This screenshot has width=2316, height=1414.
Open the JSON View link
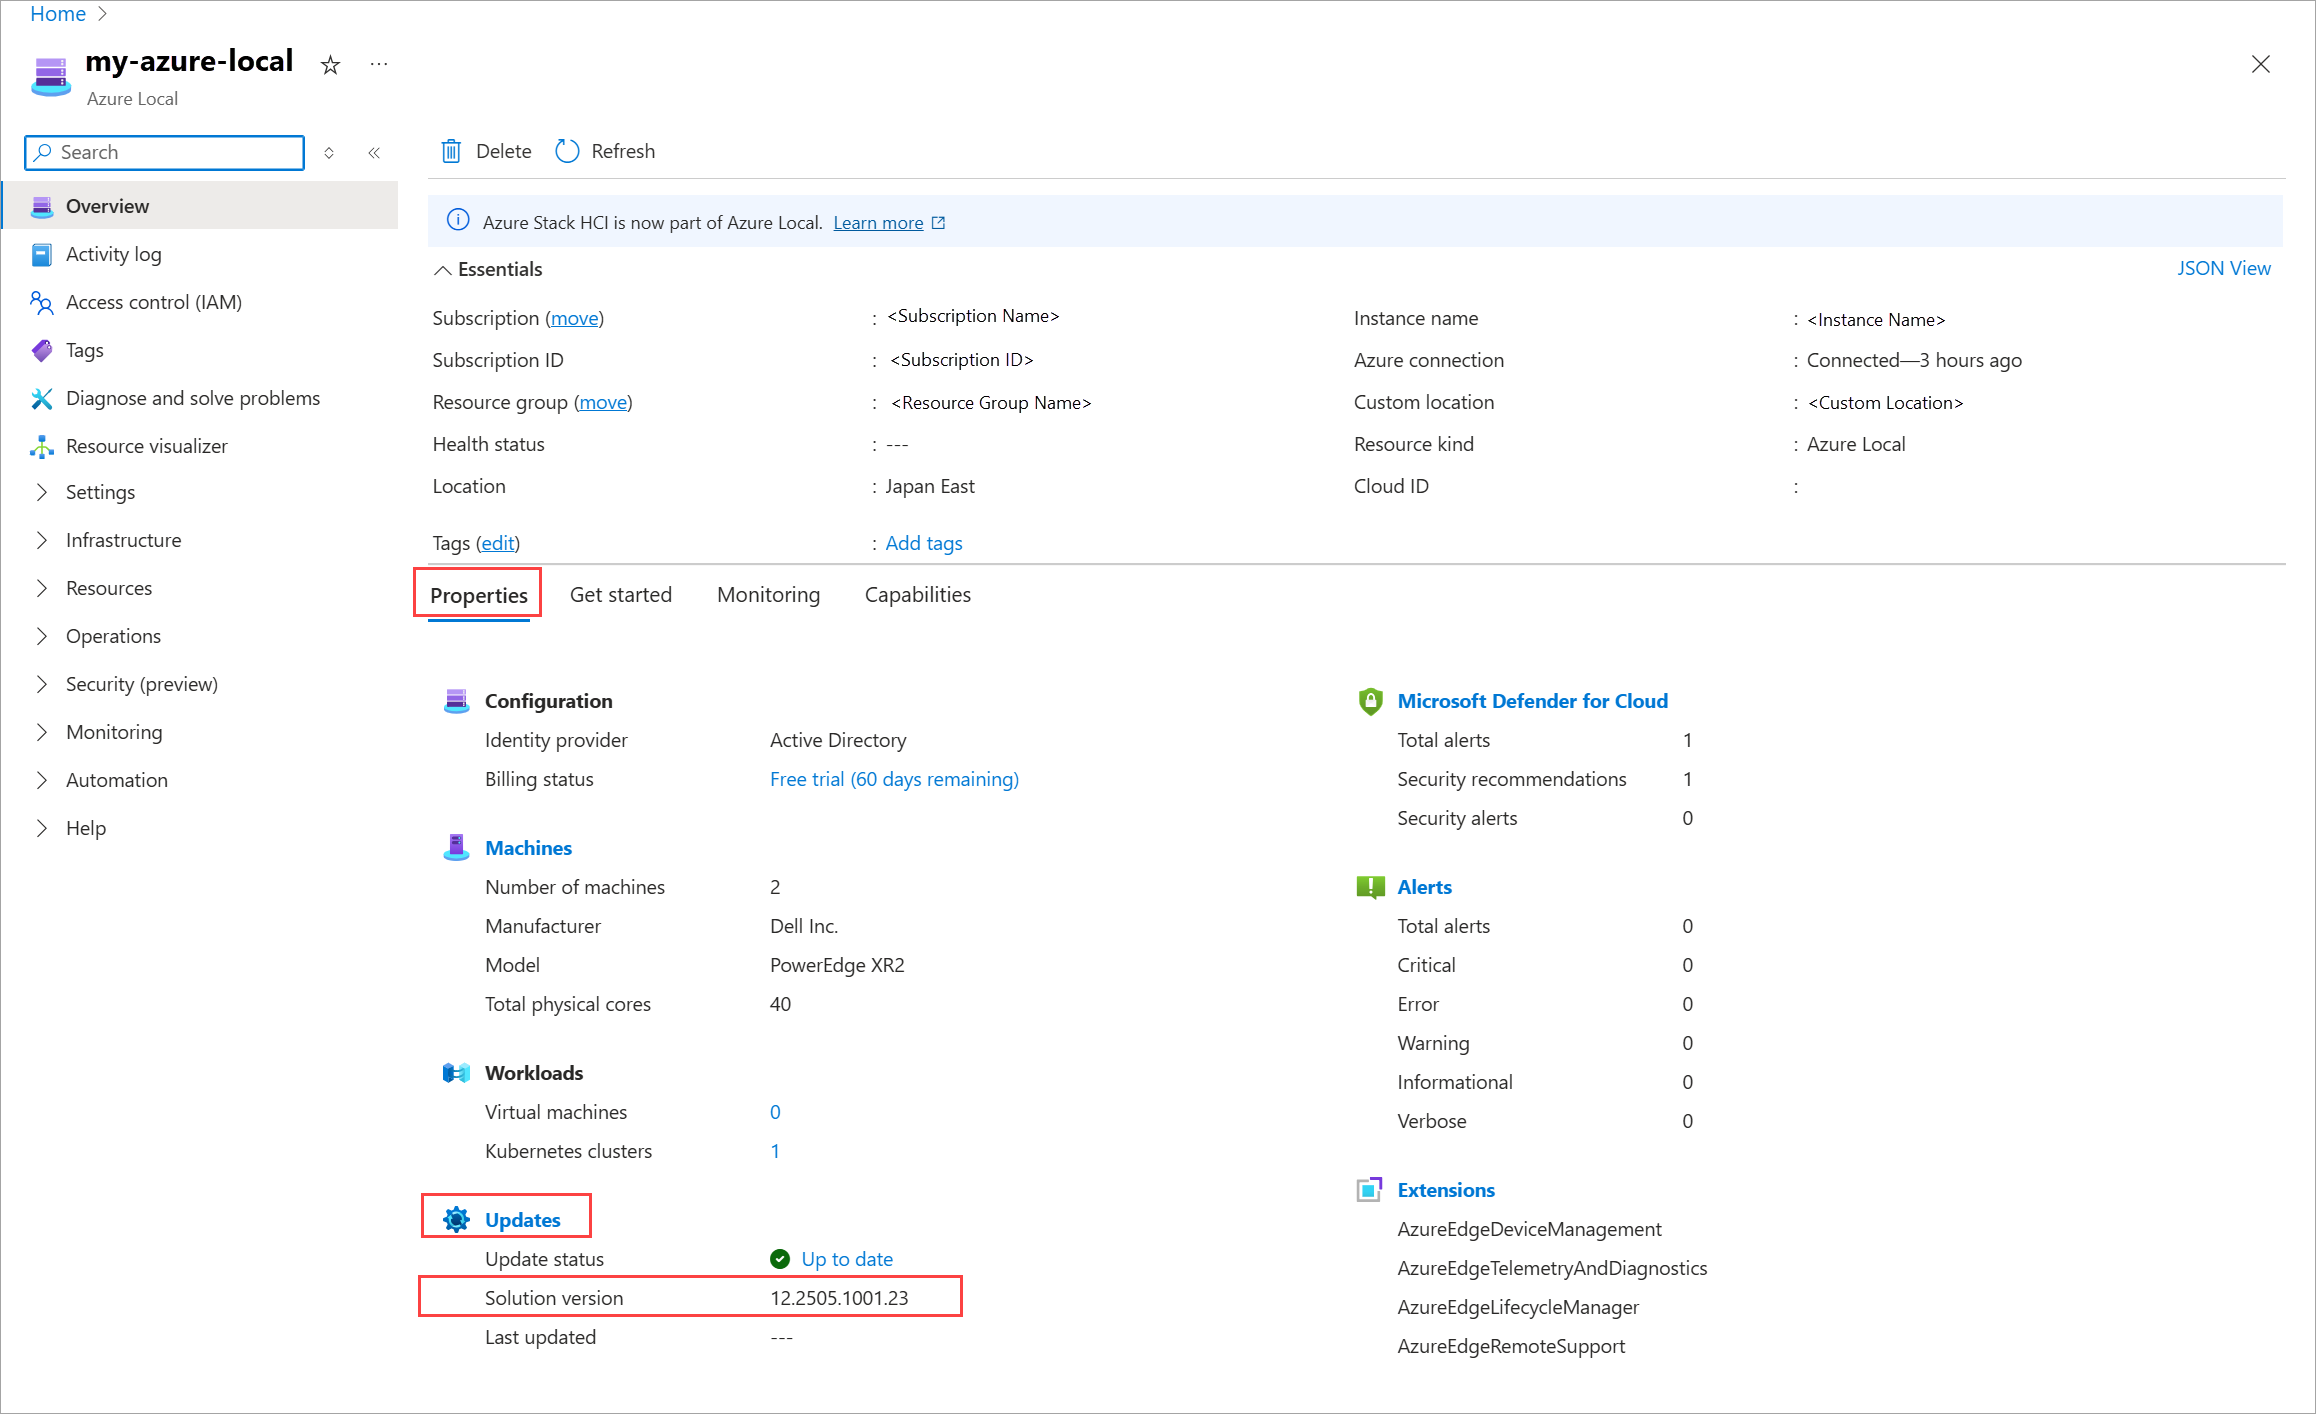[2223, 268]
